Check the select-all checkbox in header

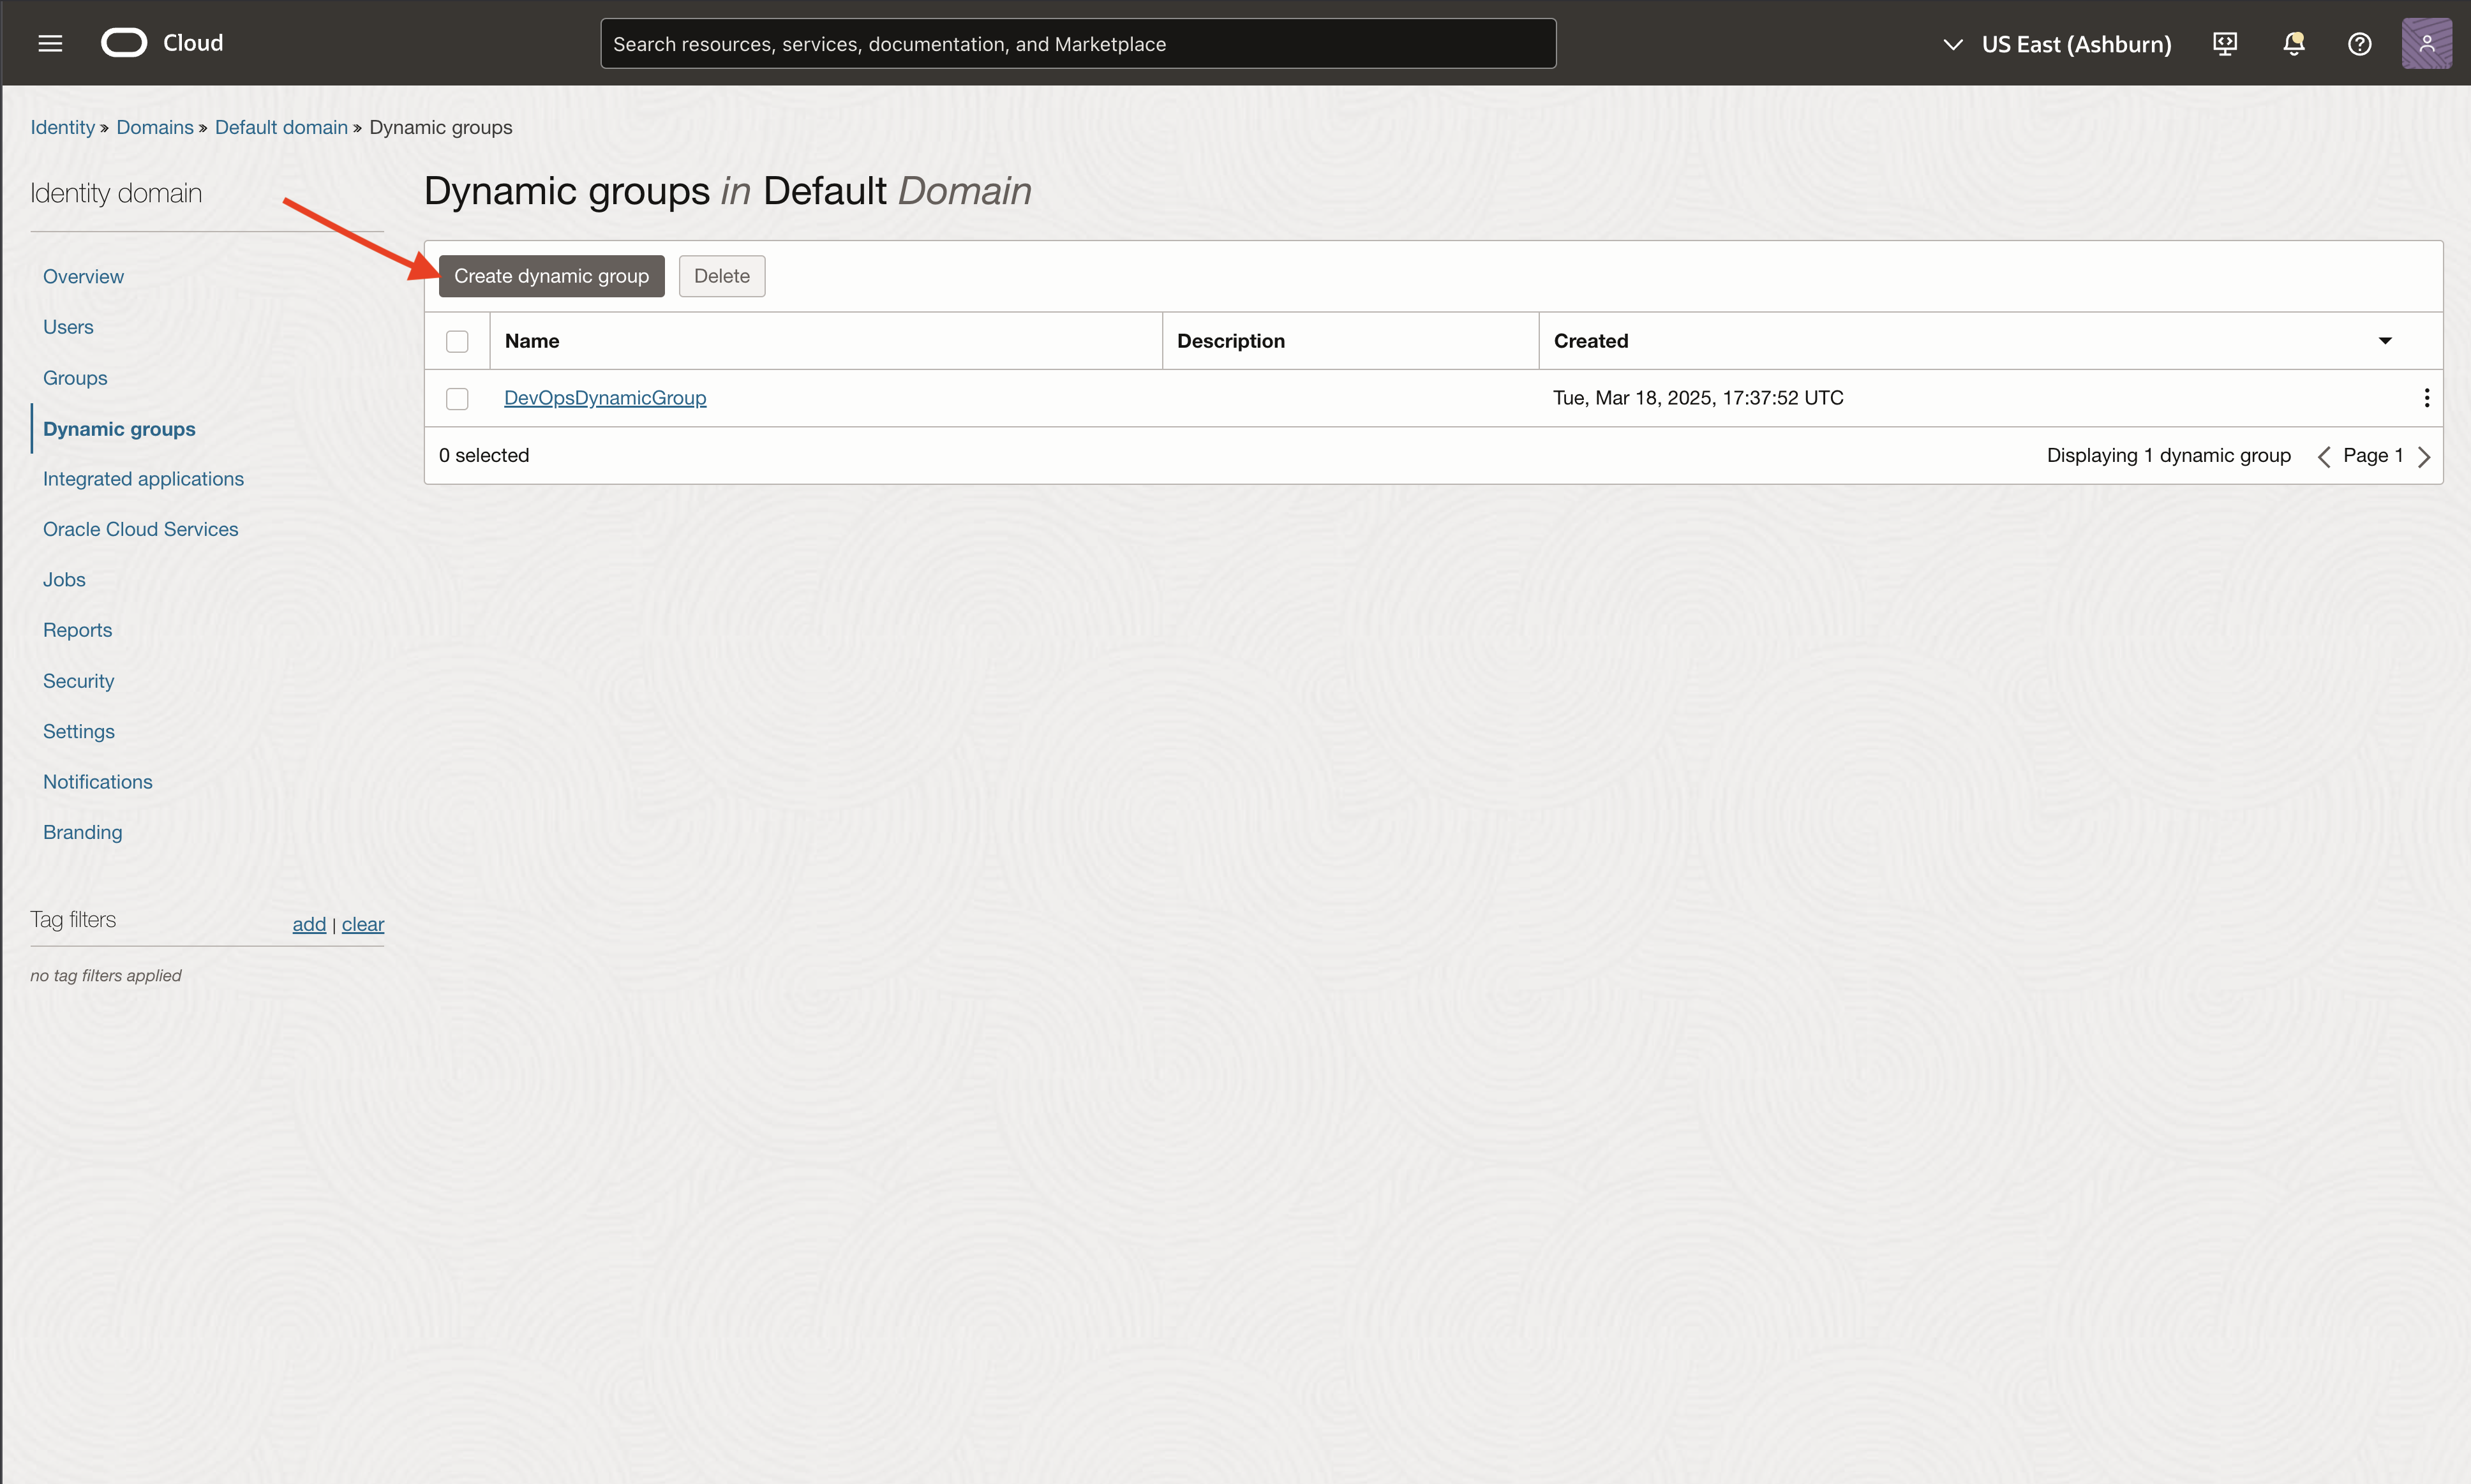(x=457, y=342)
